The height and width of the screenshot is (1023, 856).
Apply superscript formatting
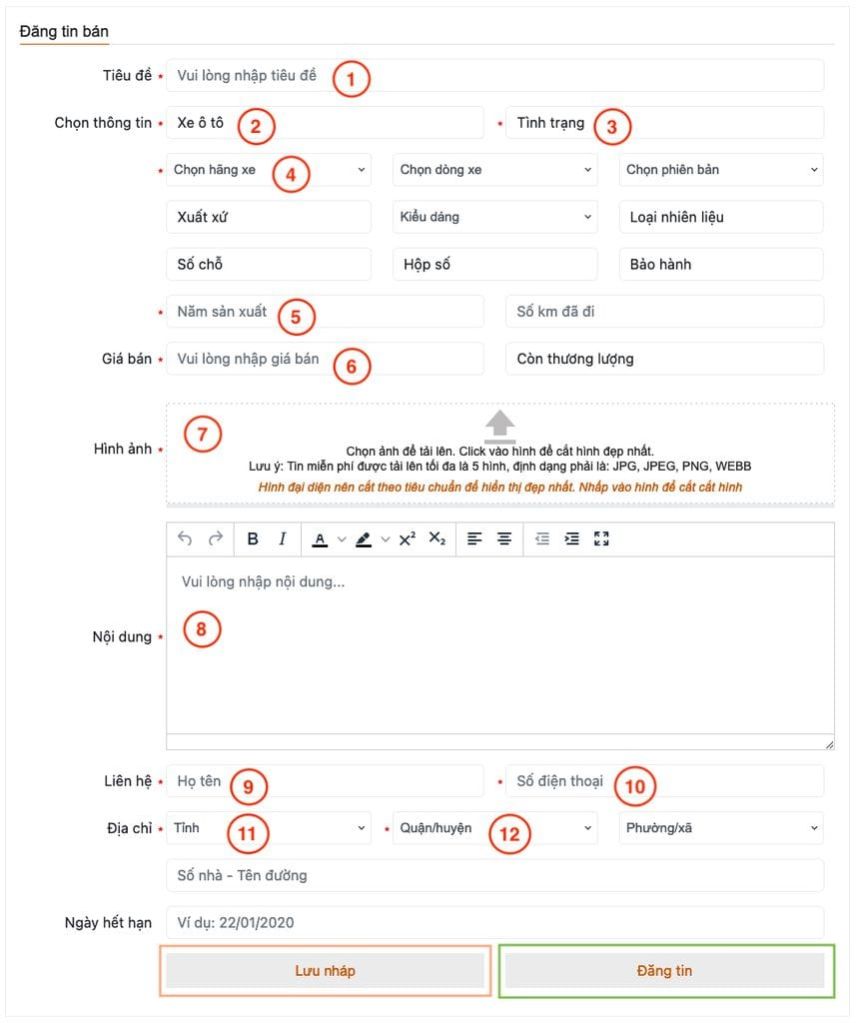point(407,539)
